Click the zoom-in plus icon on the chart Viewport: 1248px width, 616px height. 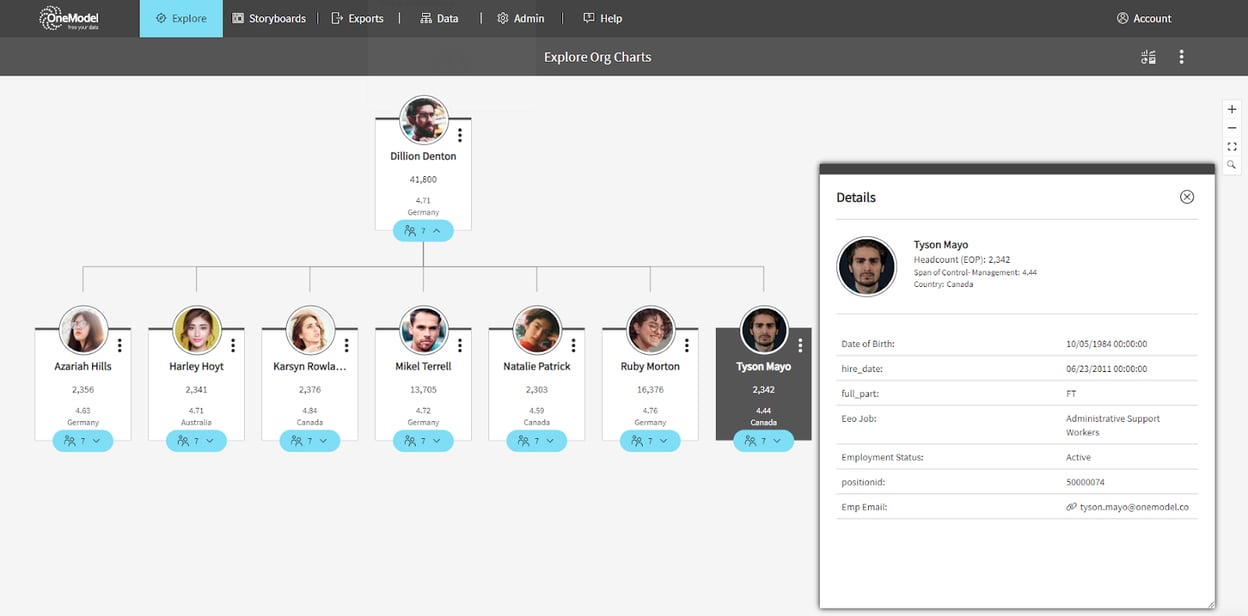click(1232, 108)
